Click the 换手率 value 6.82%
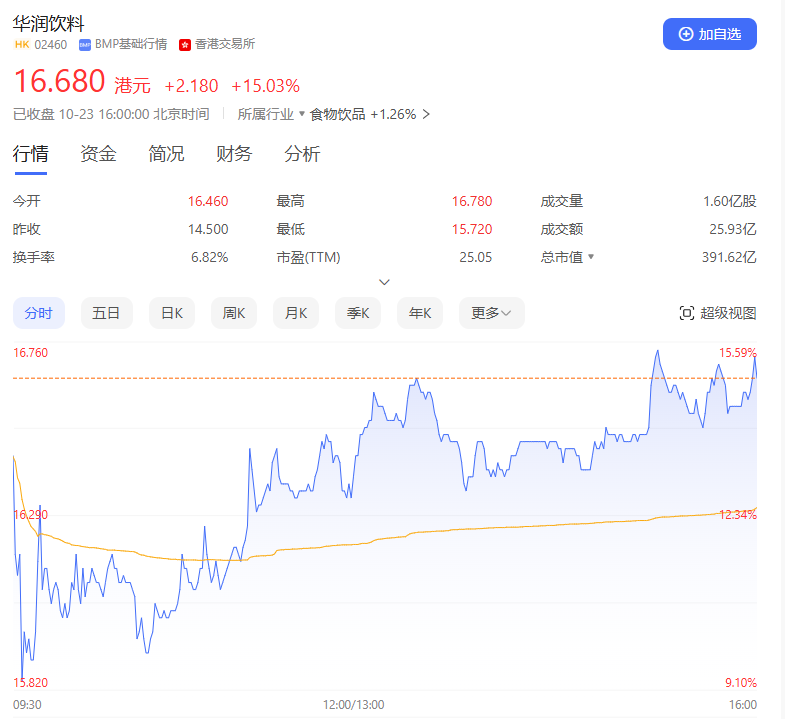The height and width of the screenshot is (719, 785). (209, 257)
